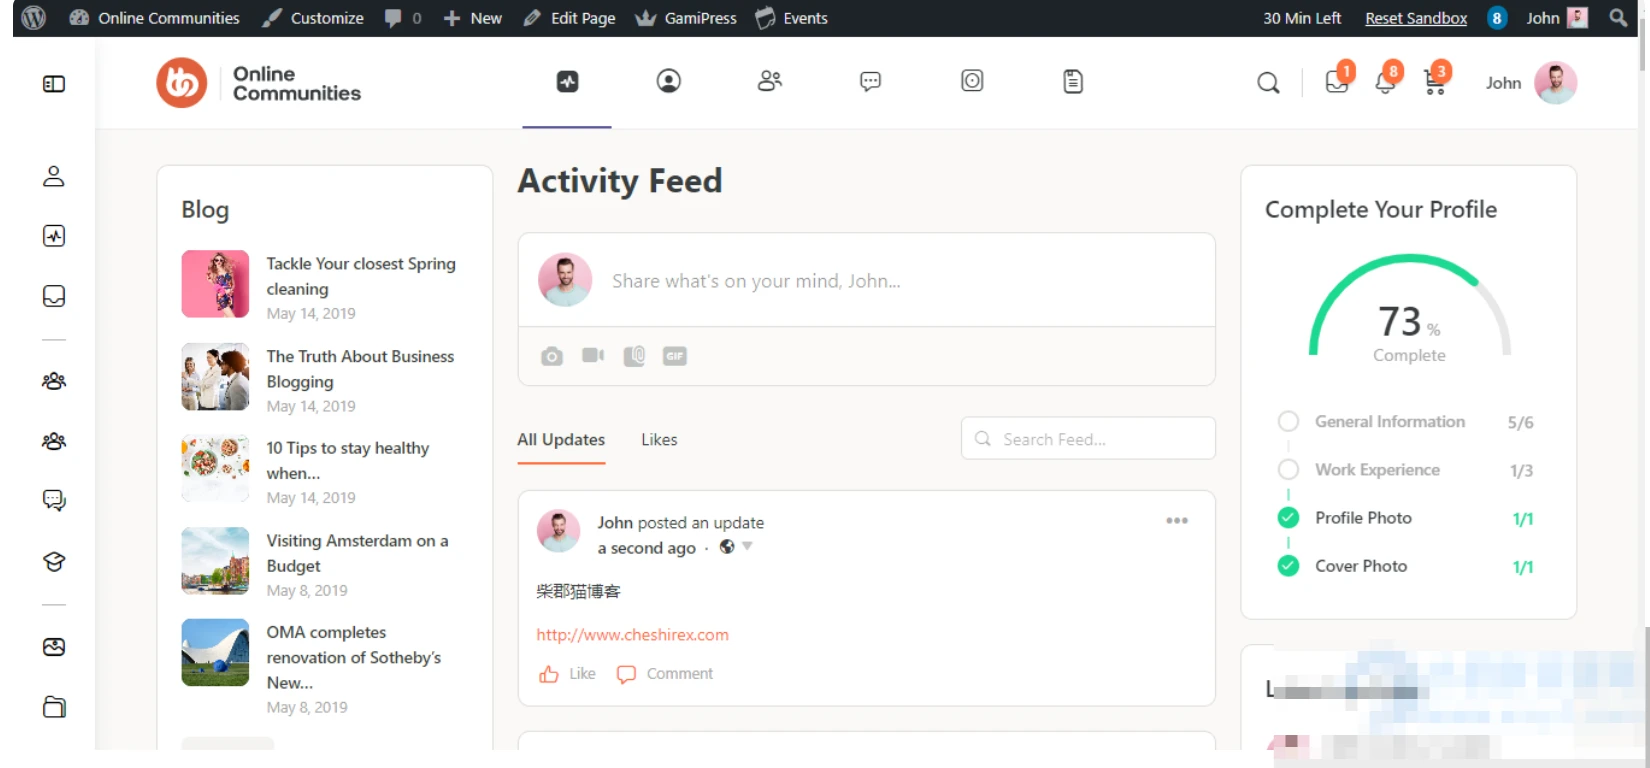Click Edit Page in admin bar

tap(569, 18)
